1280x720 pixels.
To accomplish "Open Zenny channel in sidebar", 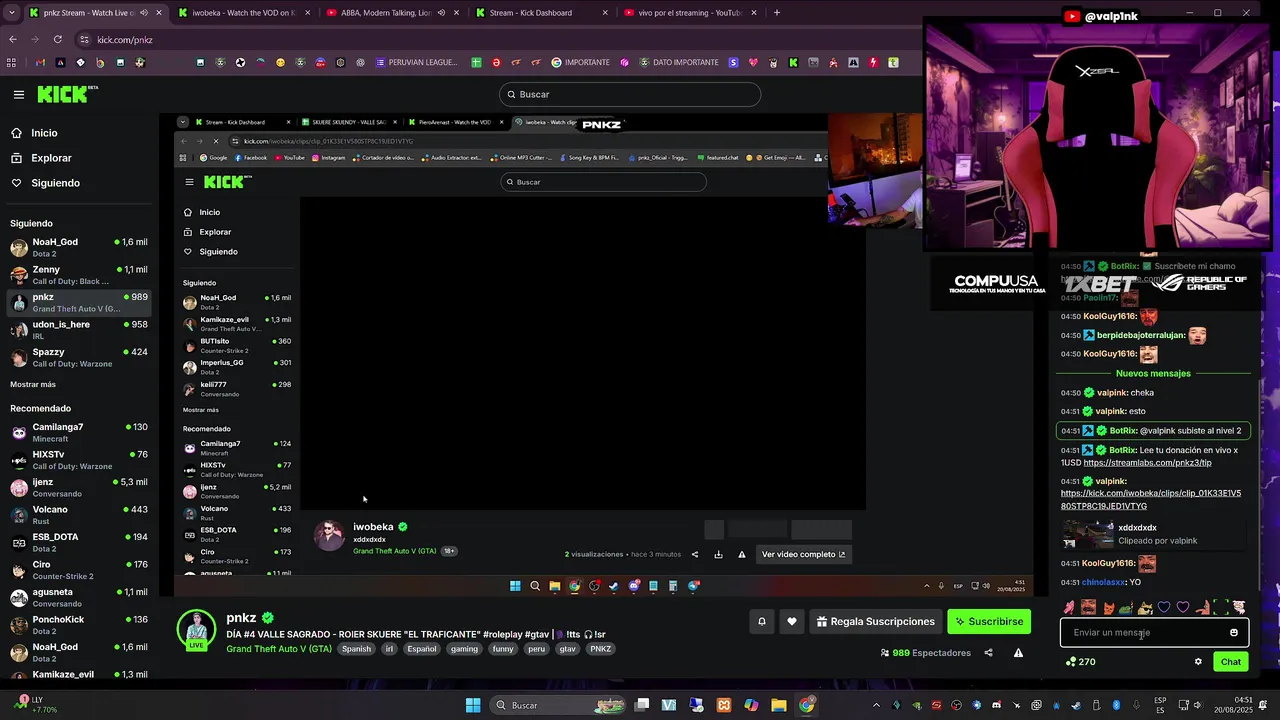I will pos(80,275).
